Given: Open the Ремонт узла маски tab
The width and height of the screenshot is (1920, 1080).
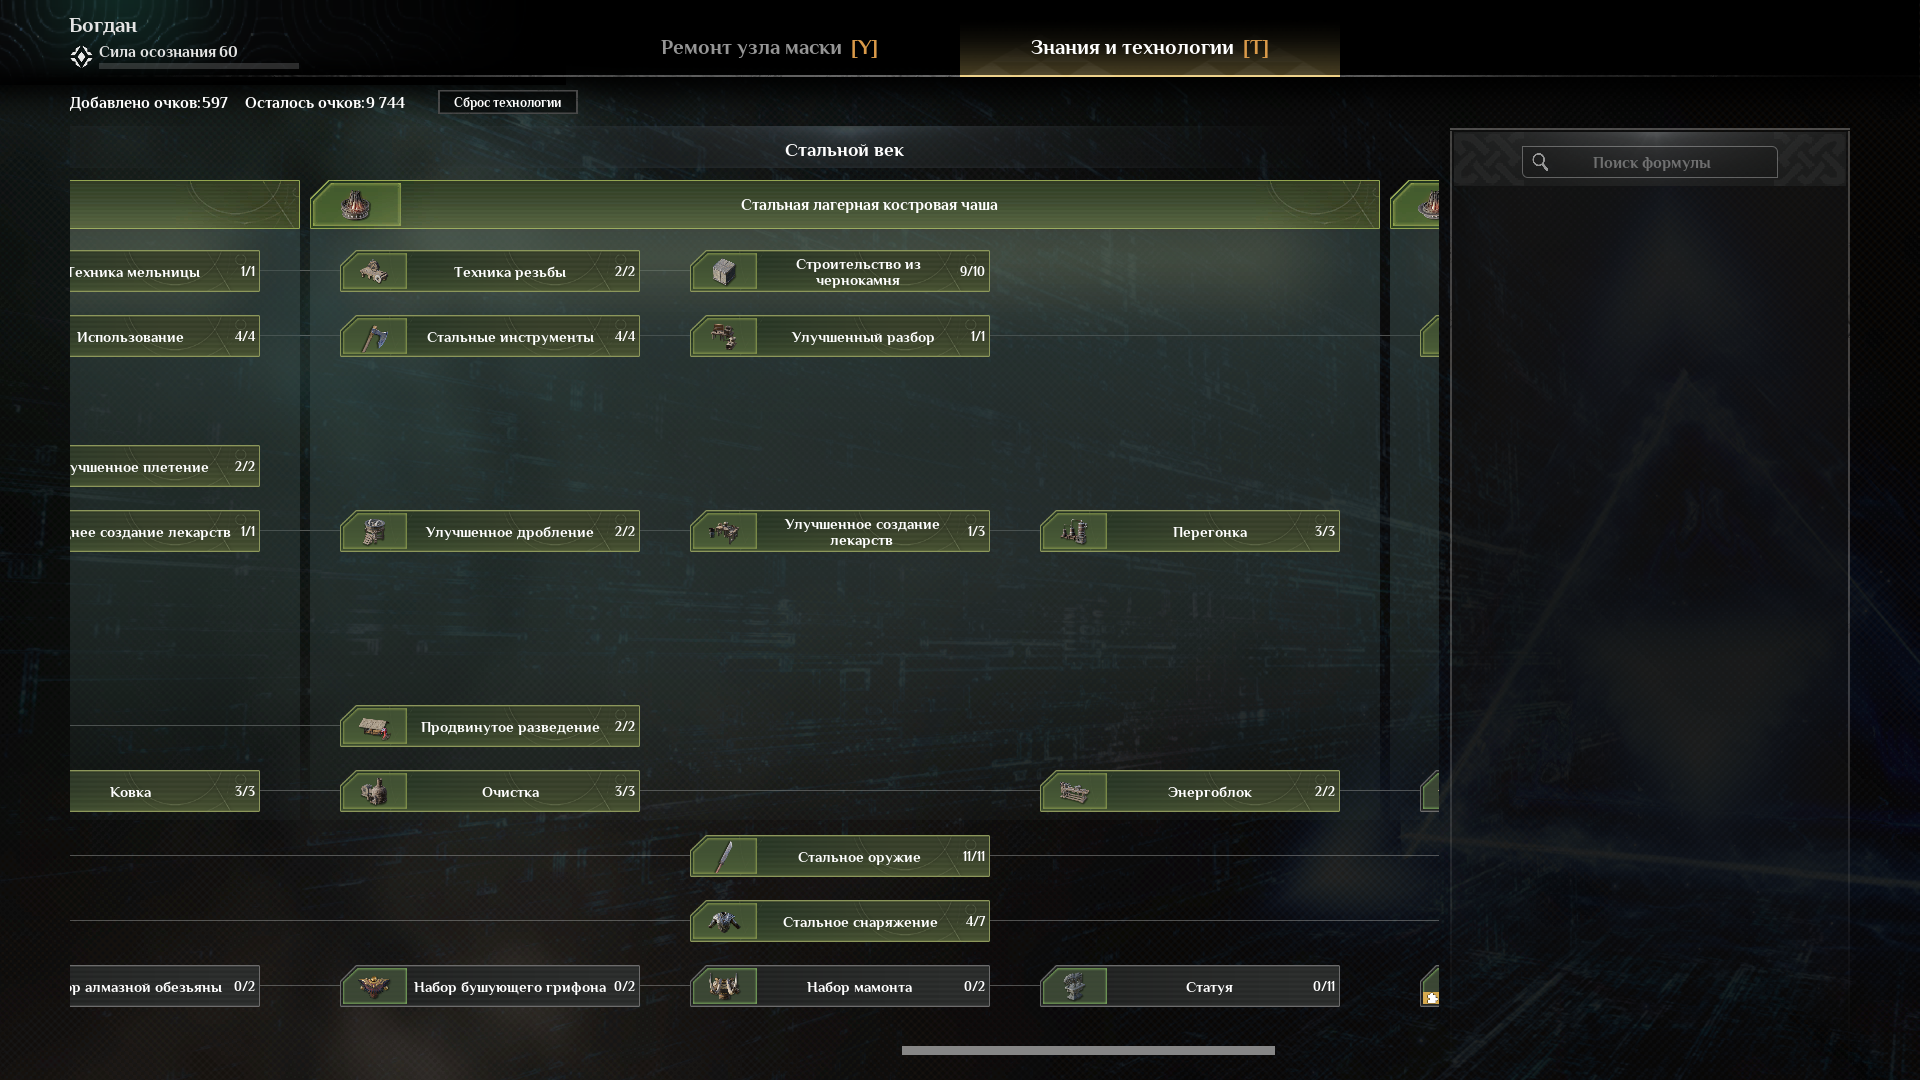Looking at the screenshot, I should click(x=769, y=48).
